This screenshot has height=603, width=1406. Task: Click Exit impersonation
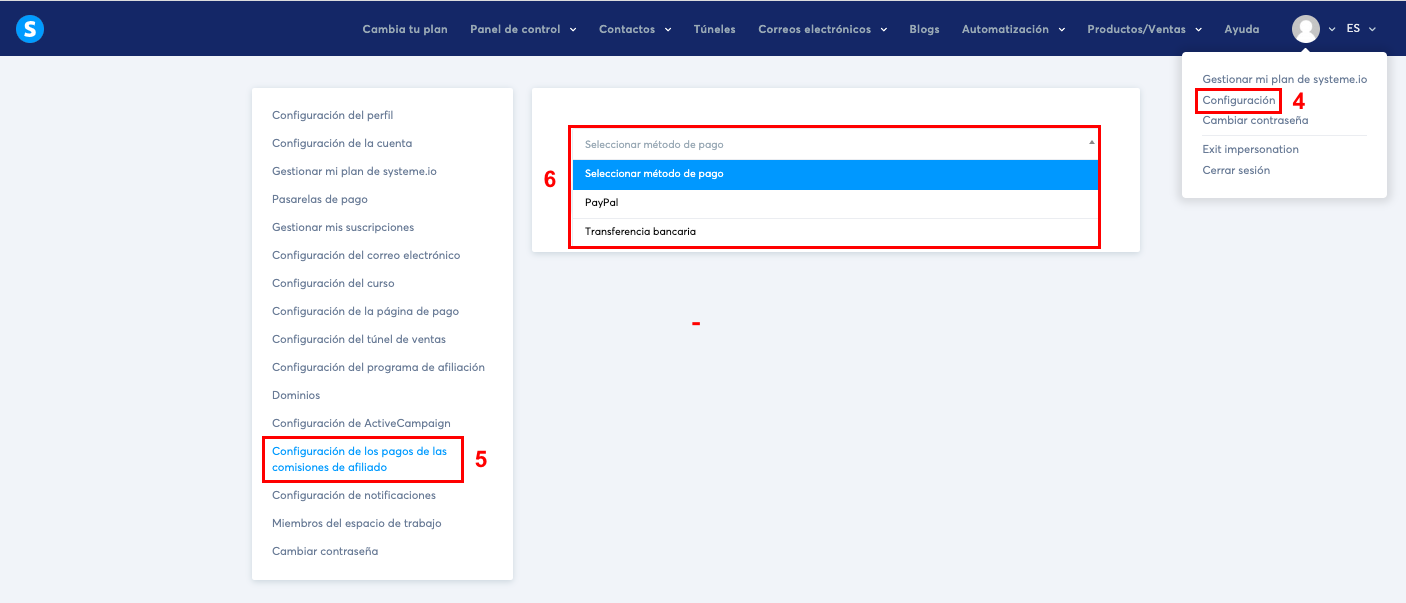[1251, 148]
